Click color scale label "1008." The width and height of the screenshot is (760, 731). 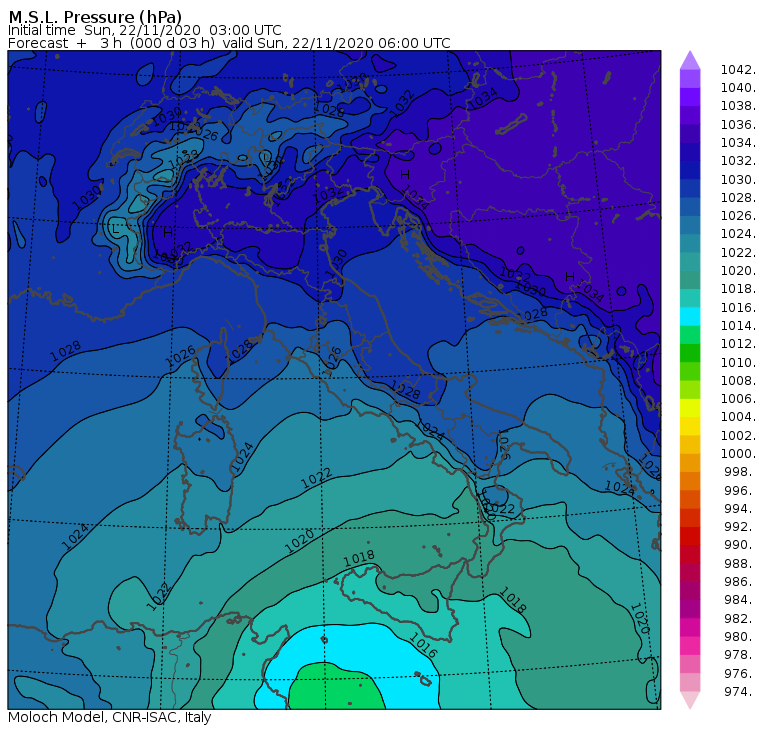[738, 381]
